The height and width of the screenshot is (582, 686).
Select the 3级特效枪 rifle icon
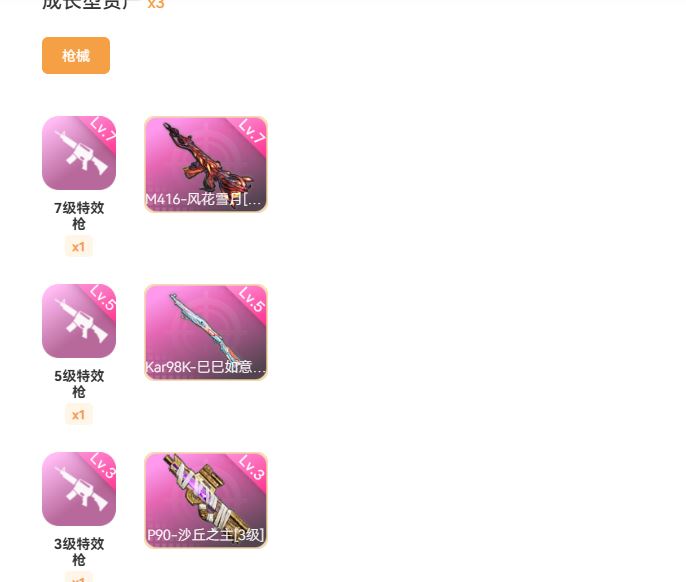tap(79, 489)
